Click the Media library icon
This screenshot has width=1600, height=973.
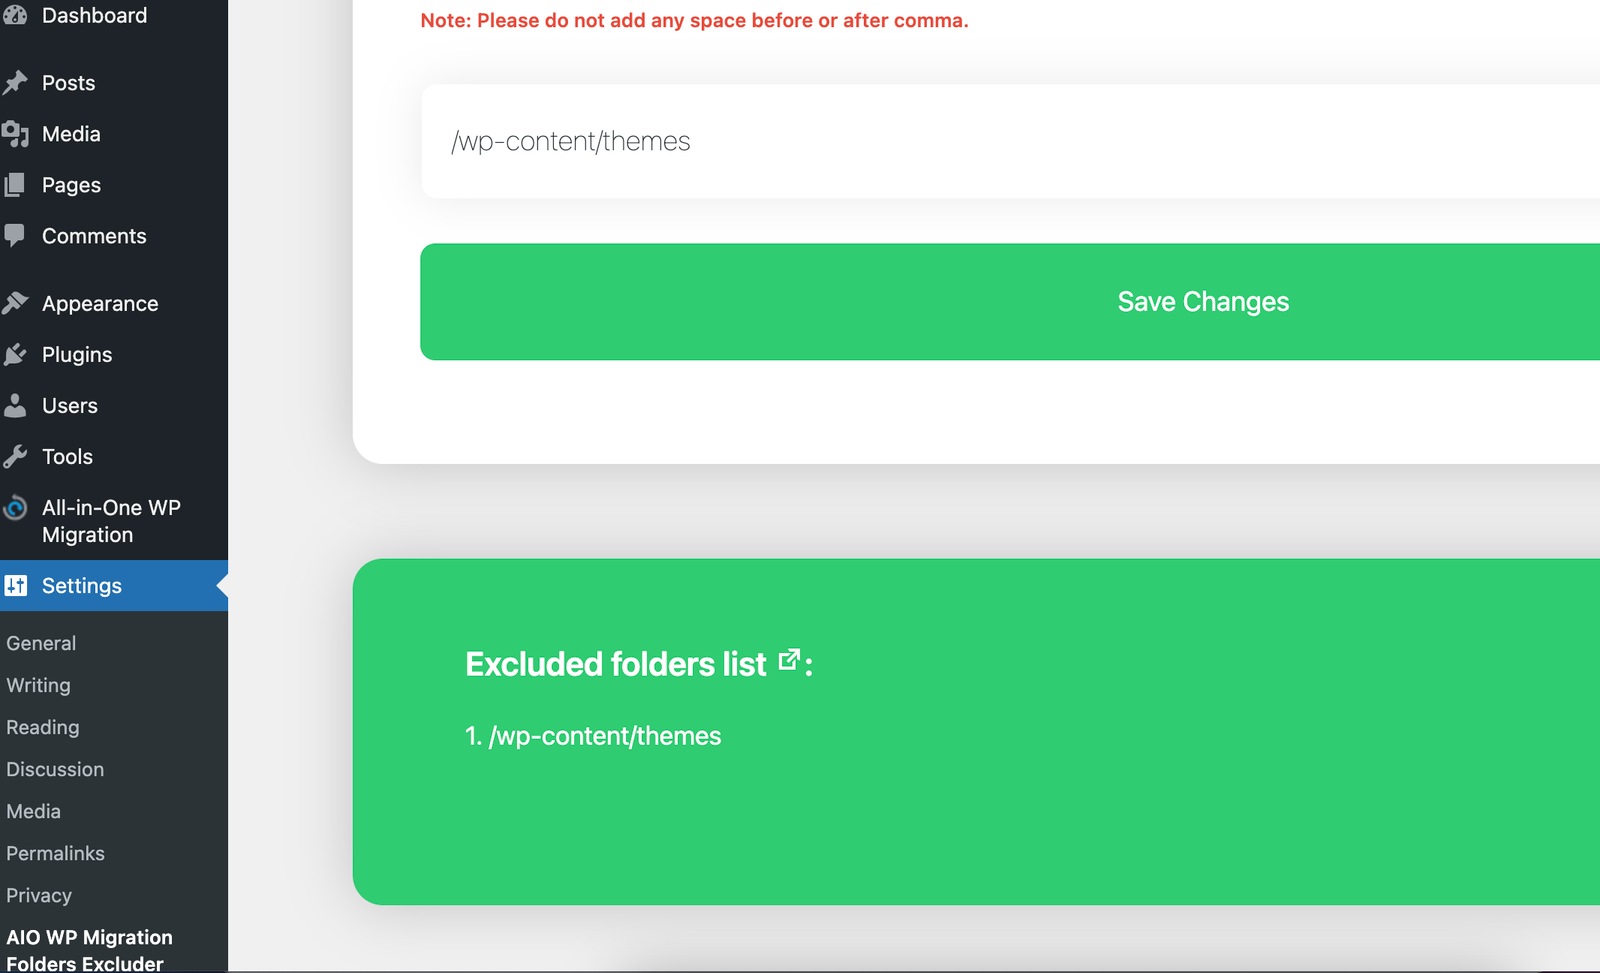pyautogui.click(x=15, y=134)
